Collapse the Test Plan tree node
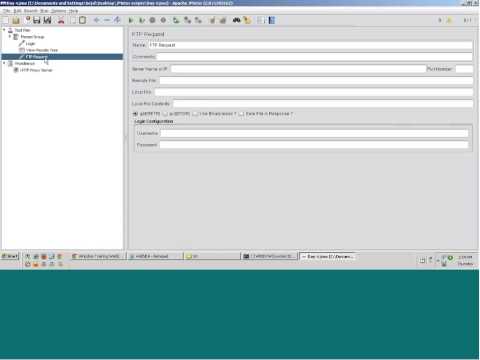The image size is (480, 360). tap(4, 30)
